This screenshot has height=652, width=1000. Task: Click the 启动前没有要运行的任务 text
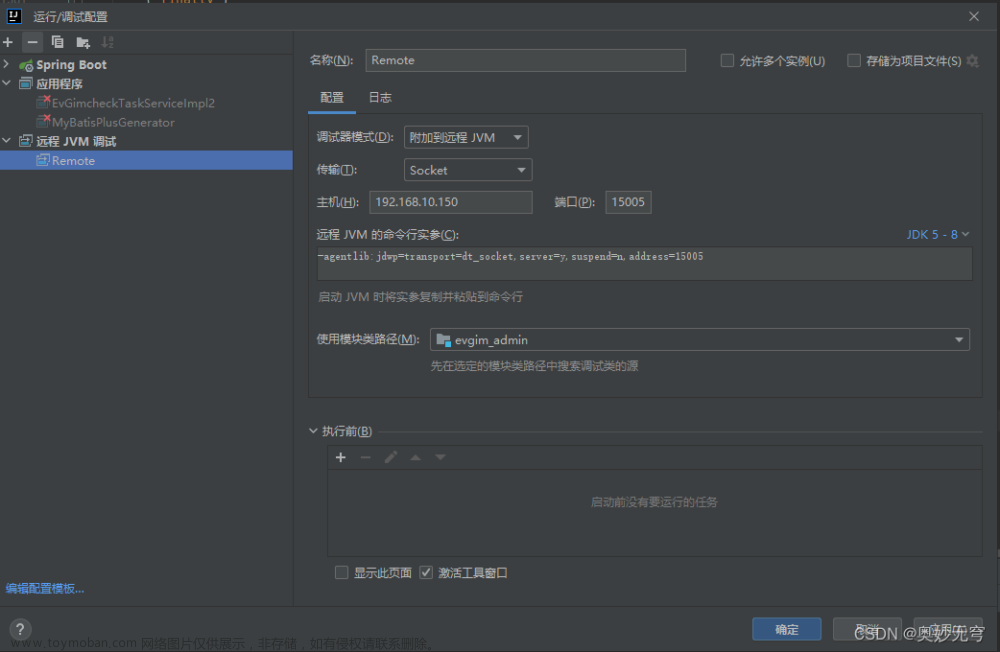[654, 502]
